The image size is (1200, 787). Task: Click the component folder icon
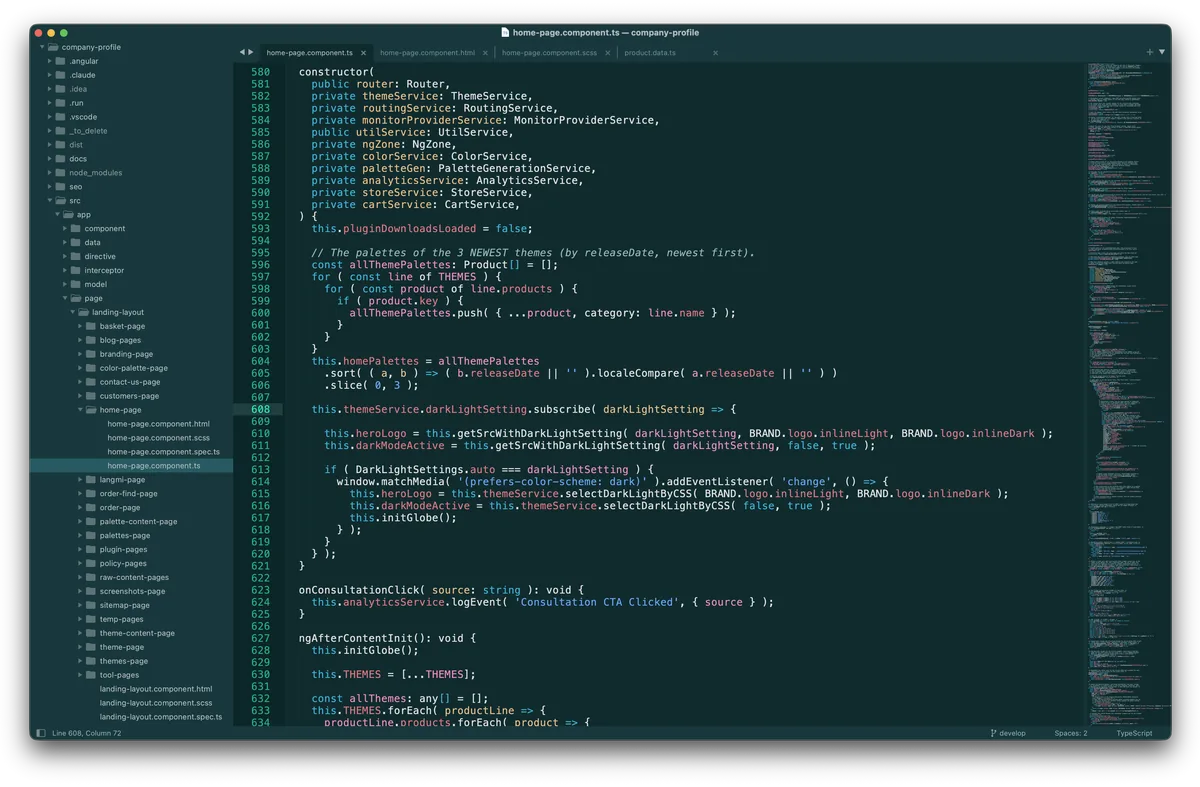(76, 229)
